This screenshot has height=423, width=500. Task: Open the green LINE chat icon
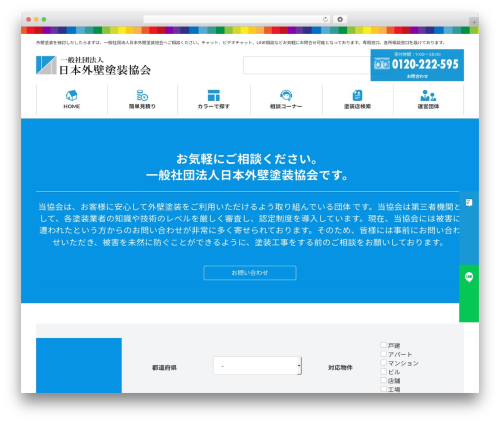pyautogui.click(x=469, y=277)
